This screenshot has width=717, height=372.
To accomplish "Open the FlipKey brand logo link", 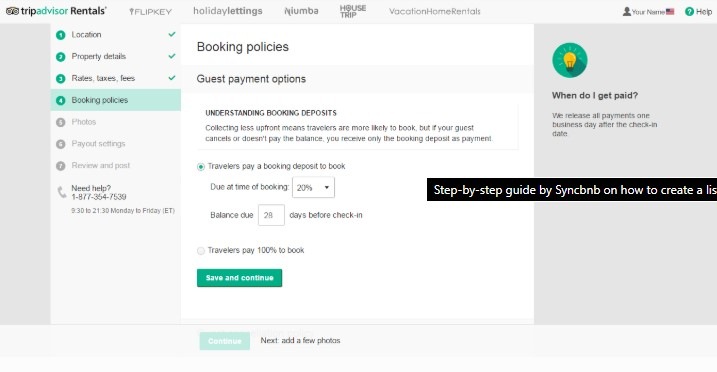I will [150, 11].
